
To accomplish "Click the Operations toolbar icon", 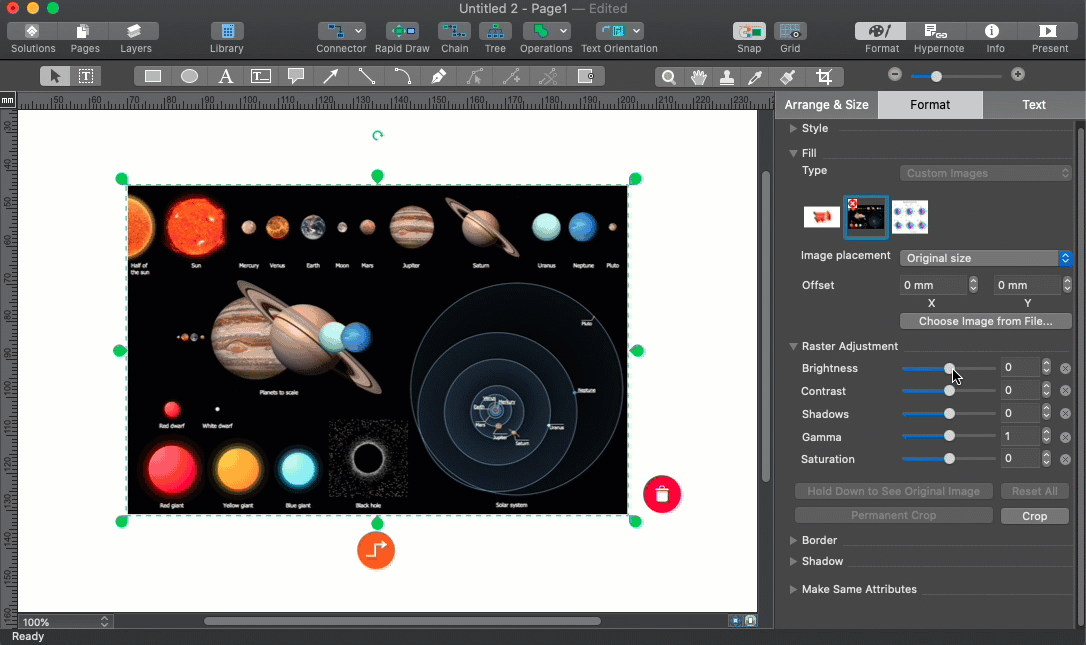I will click(540, 31).
